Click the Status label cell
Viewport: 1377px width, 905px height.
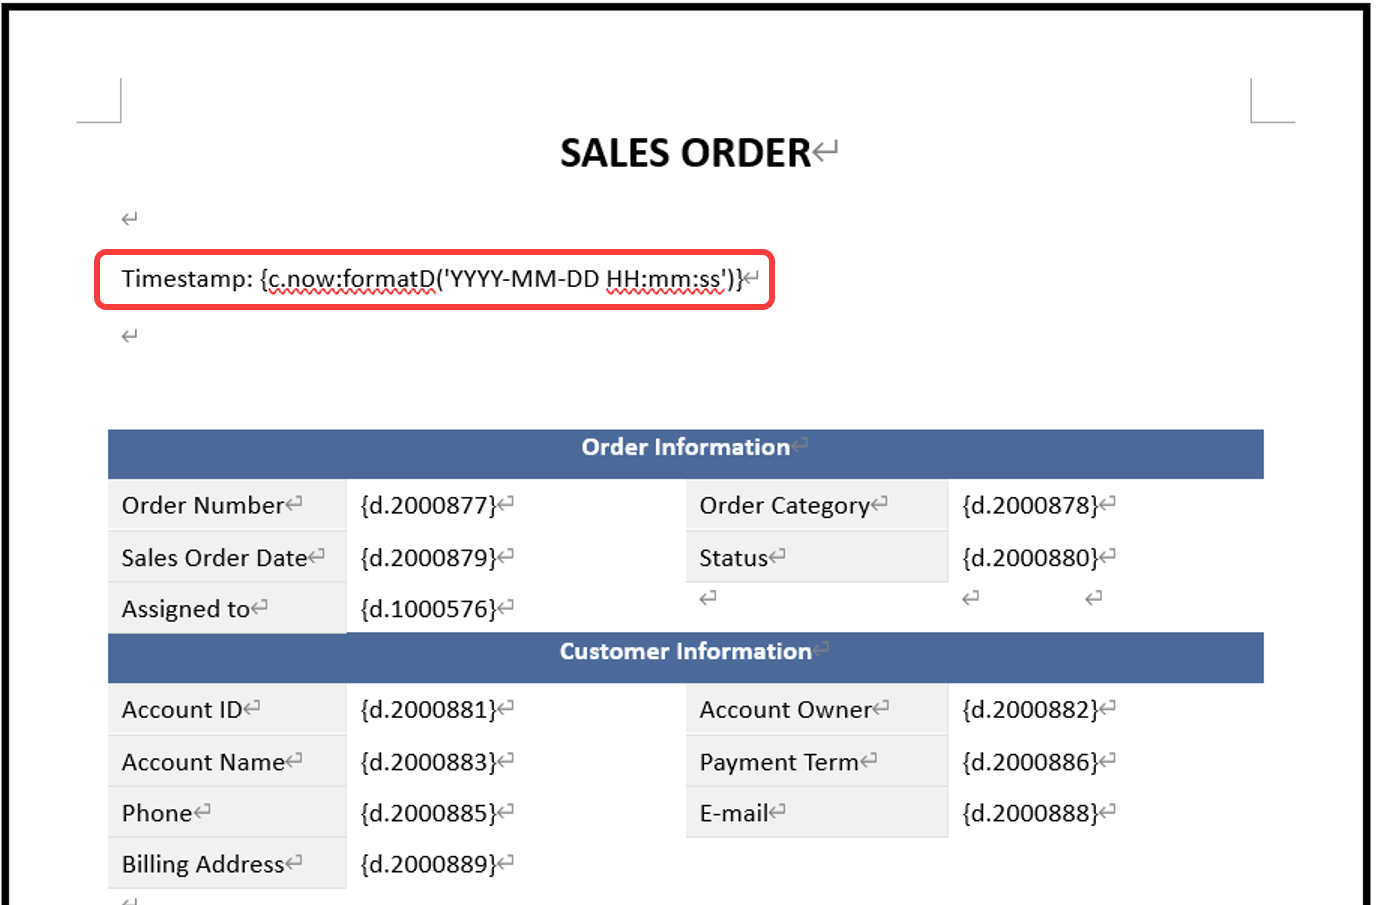(x=733, y=558)
